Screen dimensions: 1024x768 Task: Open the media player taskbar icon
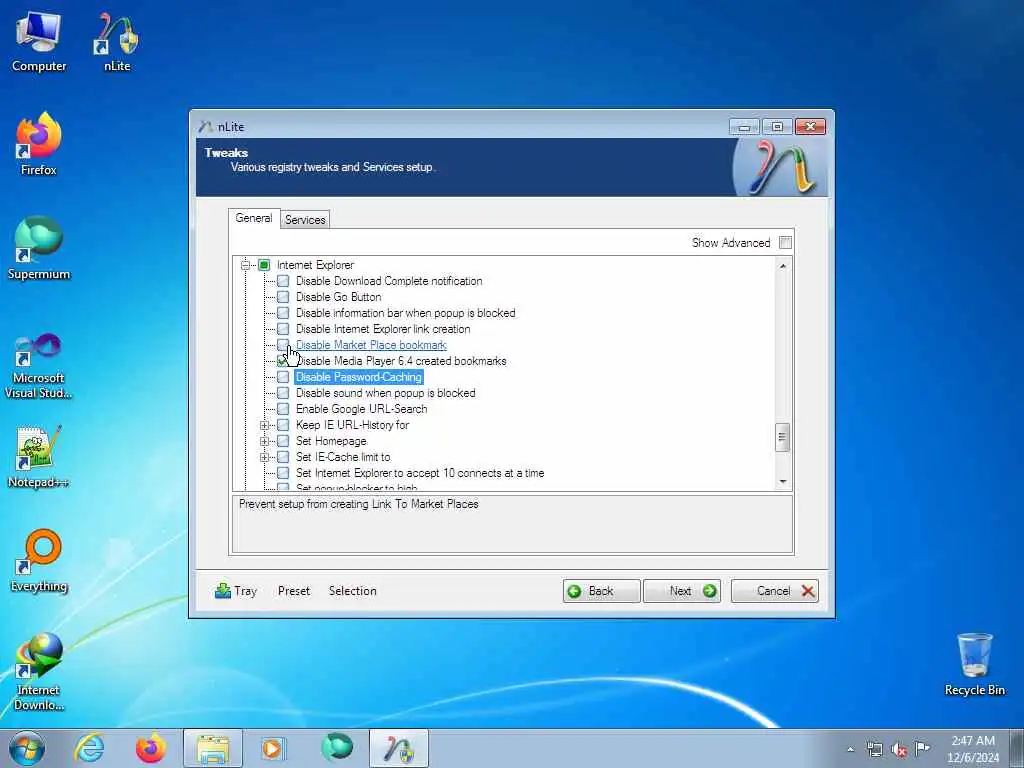[x=272, y=748]
